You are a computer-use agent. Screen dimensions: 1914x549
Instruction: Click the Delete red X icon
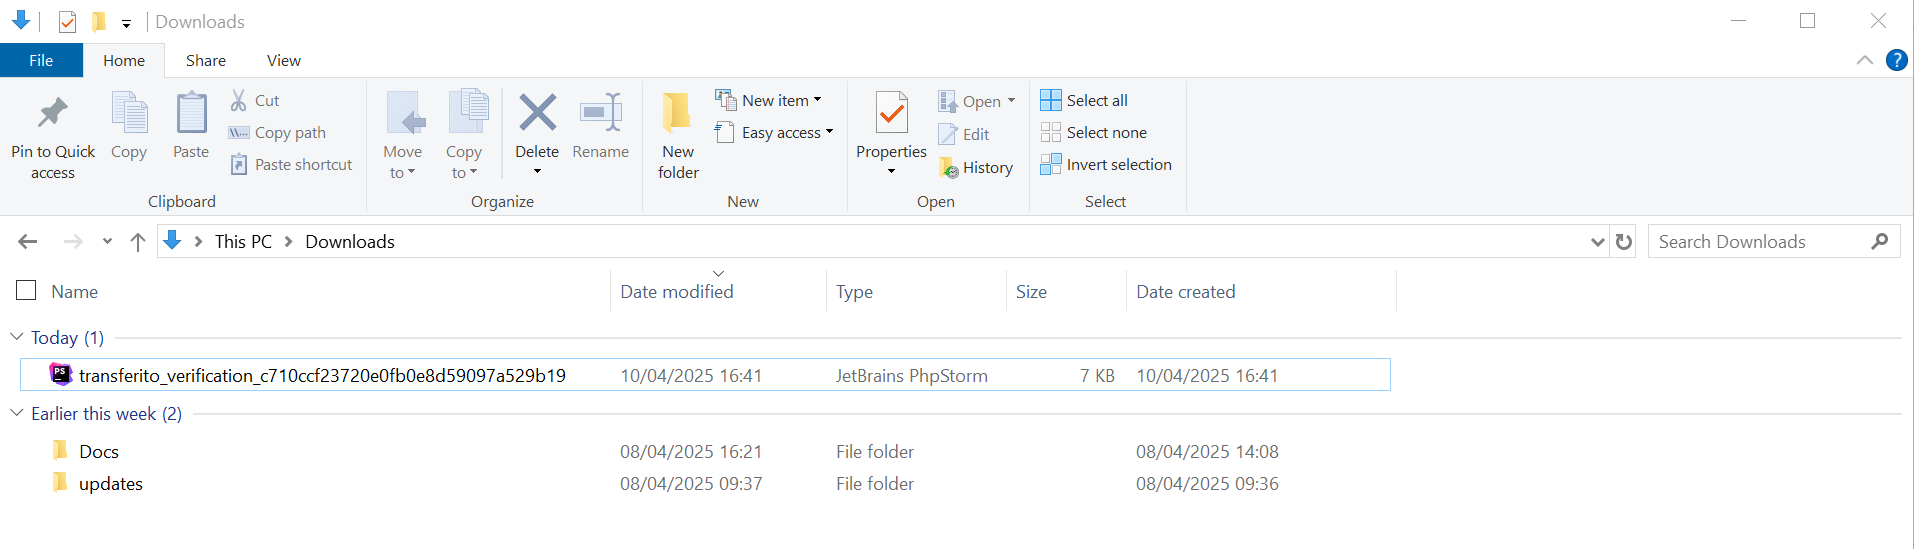coord(537,112)
